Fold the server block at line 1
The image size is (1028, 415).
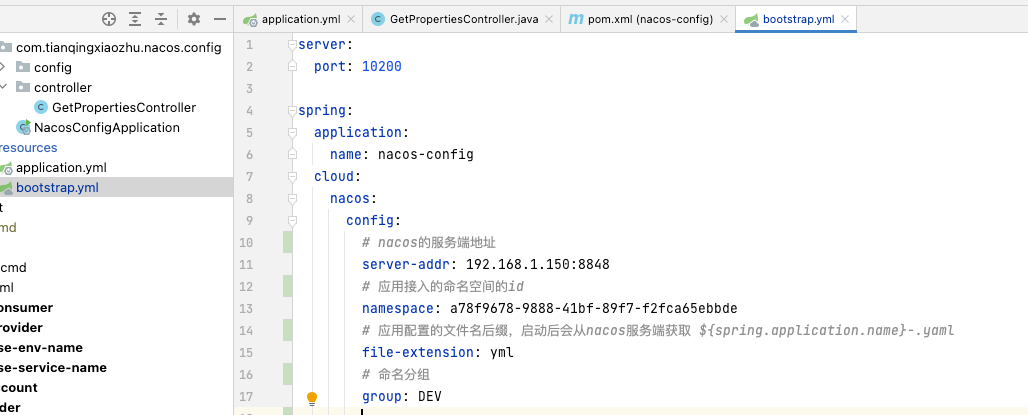tap(291, 45)
